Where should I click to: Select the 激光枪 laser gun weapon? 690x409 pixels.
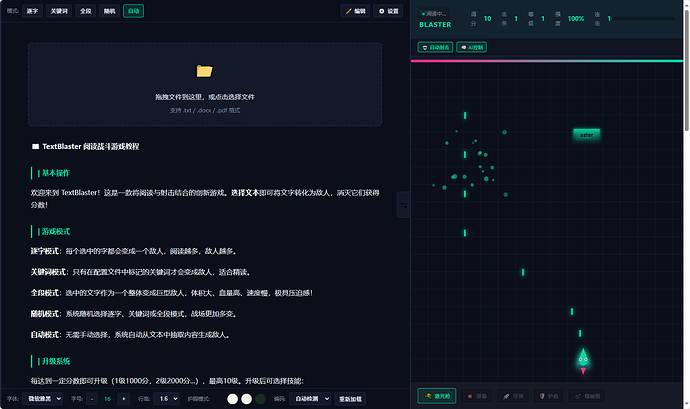point(437,396)
